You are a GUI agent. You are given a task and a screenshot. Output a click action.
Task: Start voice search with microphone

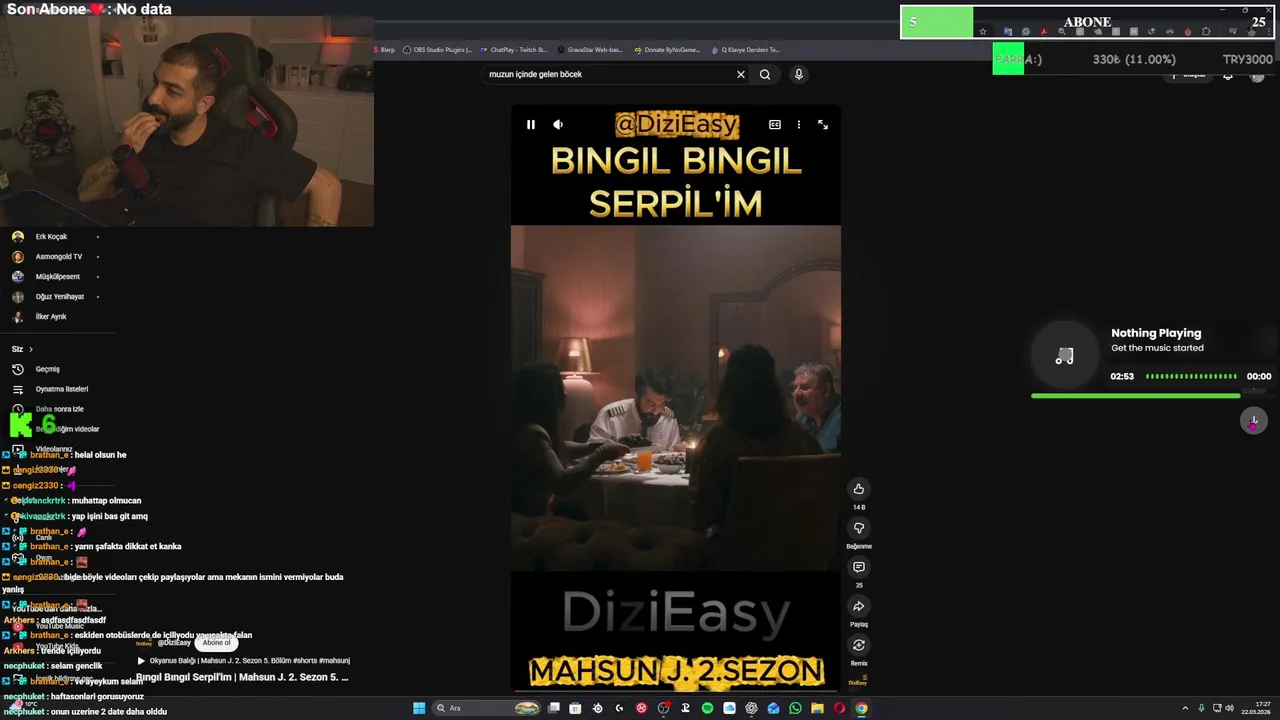pyautogui.click(x=798, y=74)
